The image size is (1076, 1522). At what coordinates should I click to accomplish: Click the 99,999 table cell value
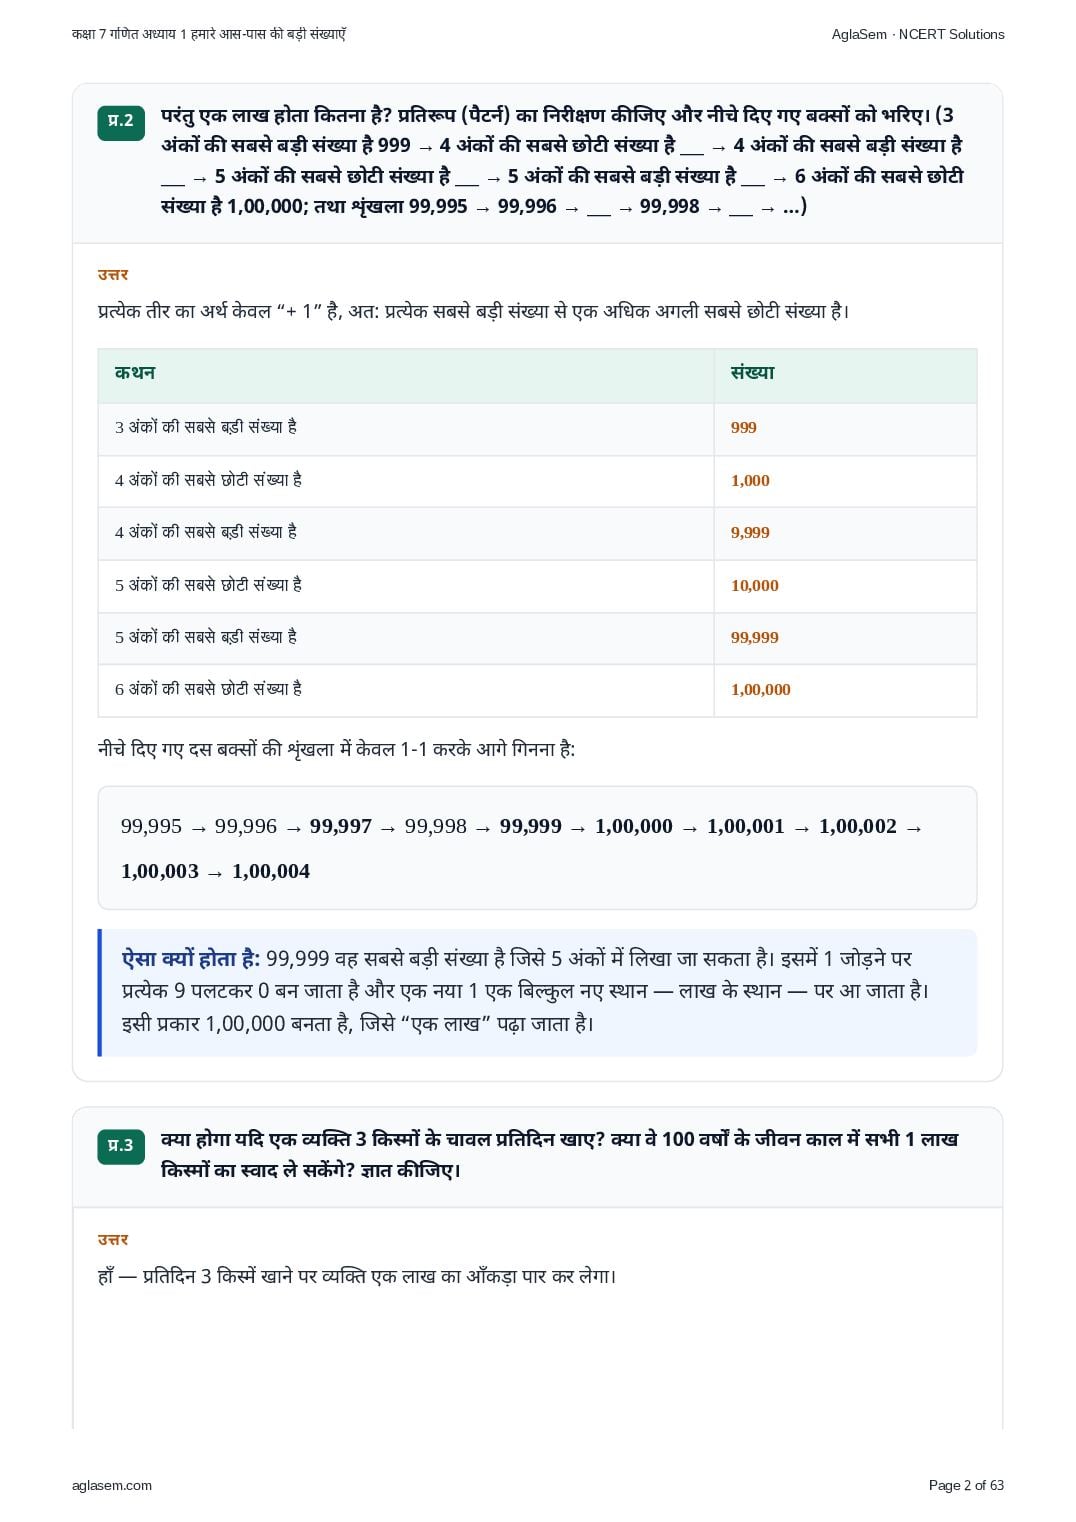click(x=755, y=638)
